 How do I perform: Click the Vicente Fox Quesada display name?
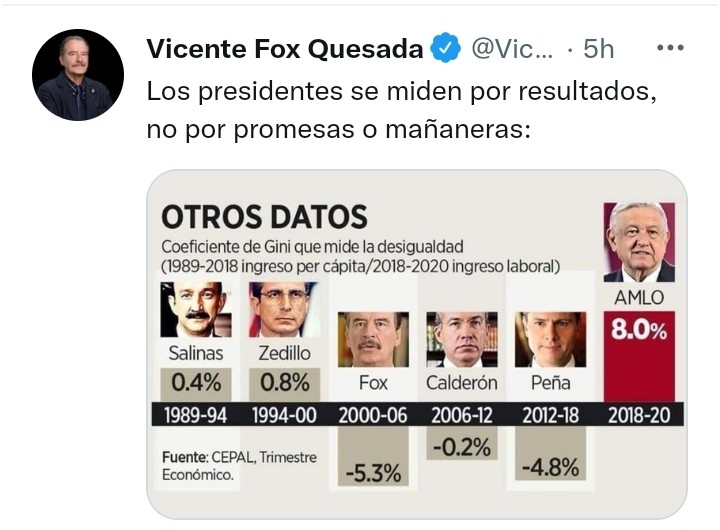[285, 48]
